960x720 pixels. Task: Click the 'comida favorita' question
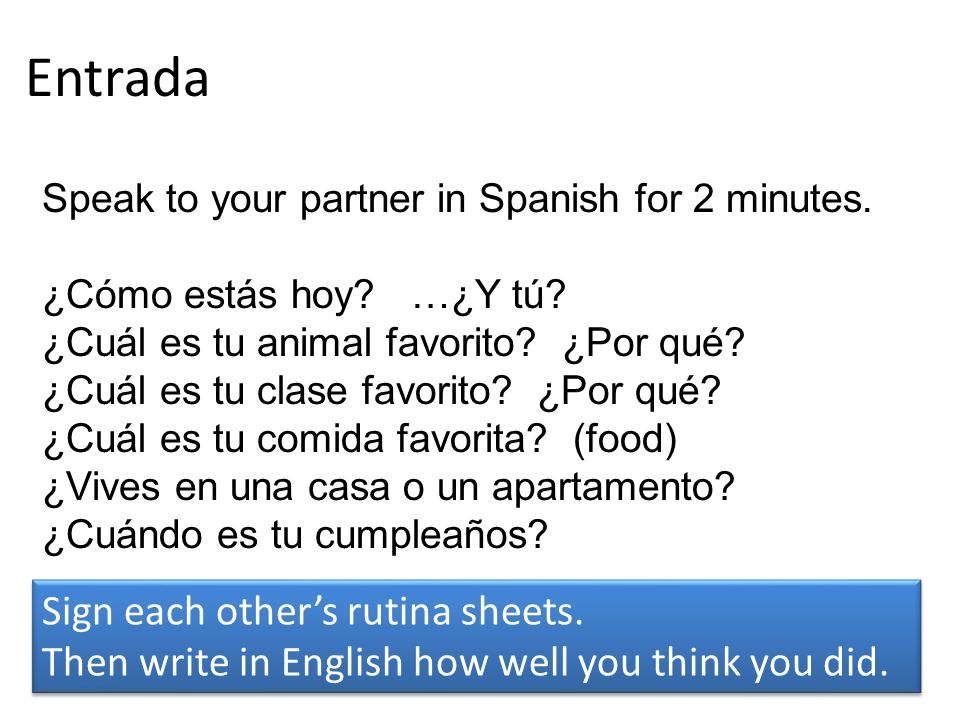[x=295, y=439]
